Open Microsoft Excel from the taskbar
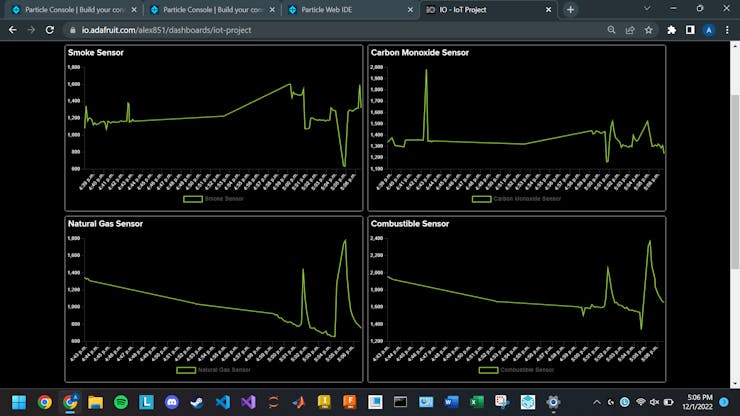The width and height of the screenshot is (740, 416). tap(477, 402)
